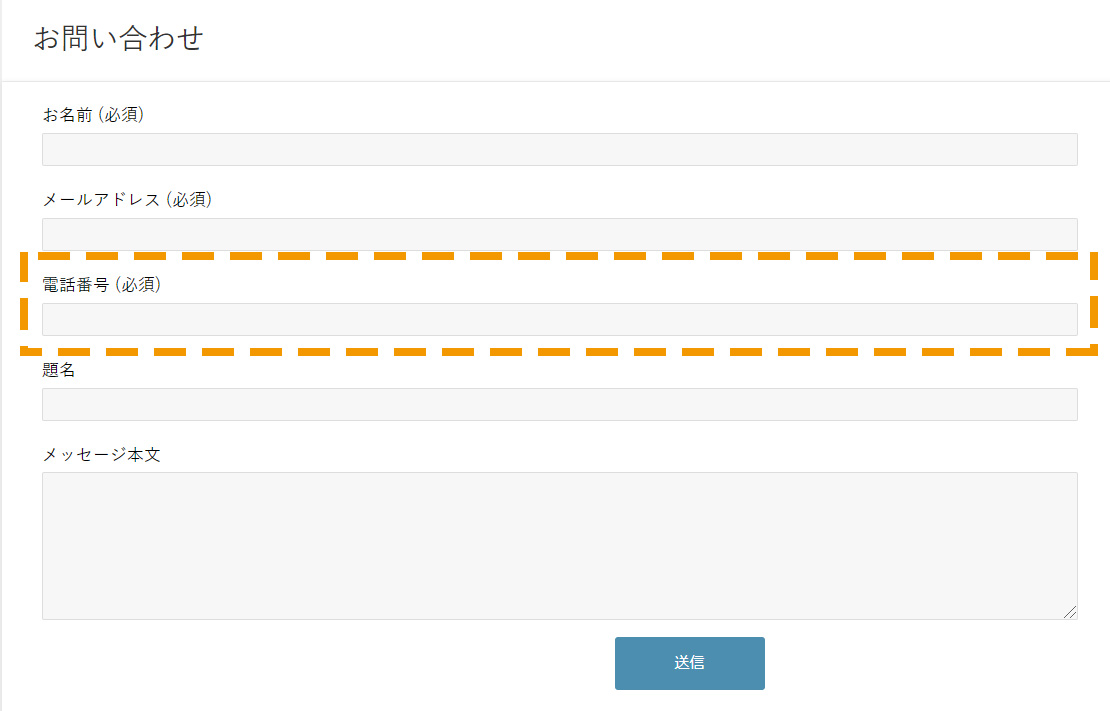1110x711 pixels.
Task: Click the page's left vertical border line
Action: pyautogui.click(x=1, y=400)
